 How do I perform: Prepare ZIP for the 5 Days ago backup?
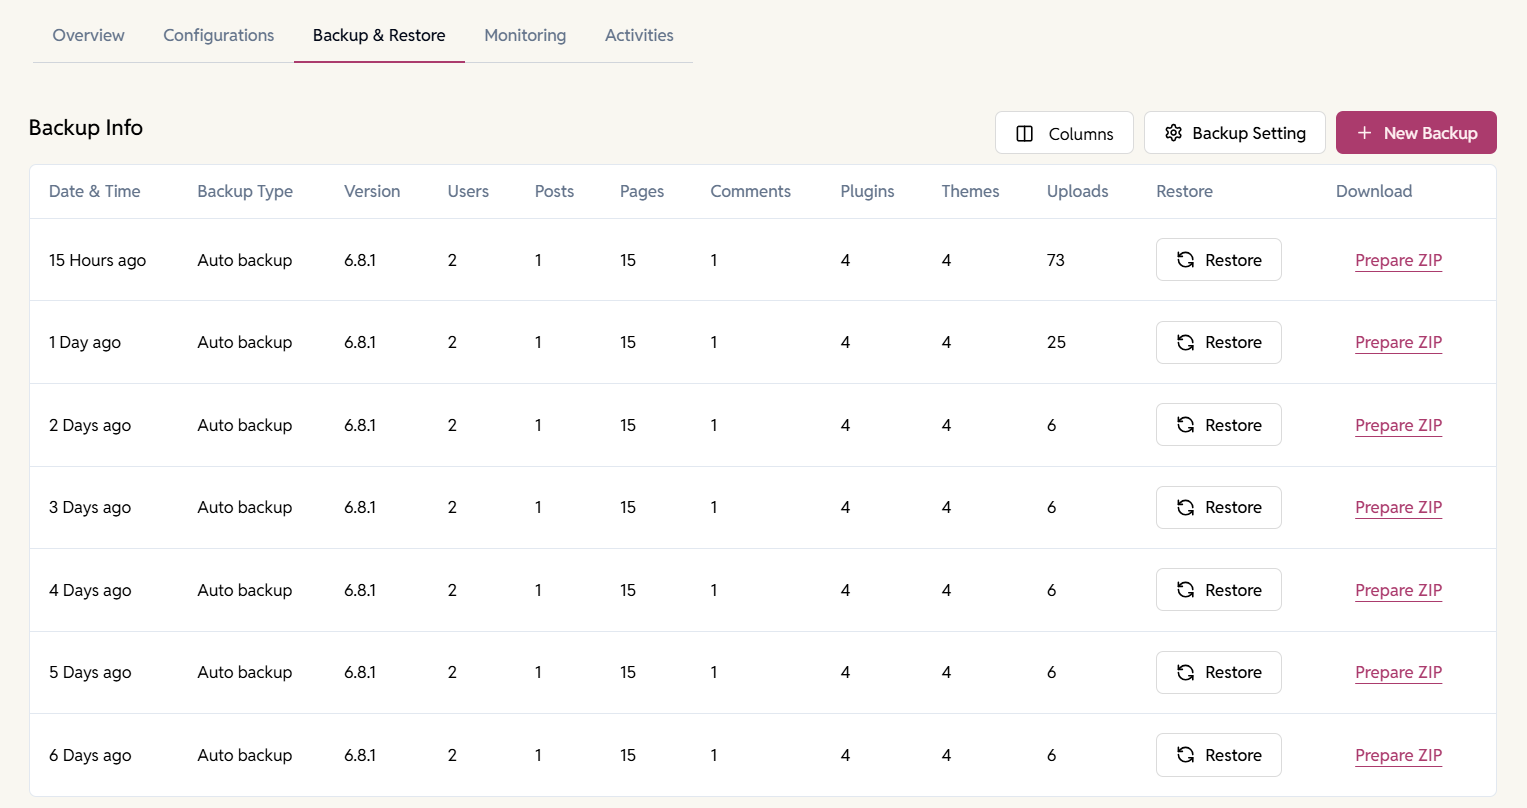click(x=1398, y=672)
